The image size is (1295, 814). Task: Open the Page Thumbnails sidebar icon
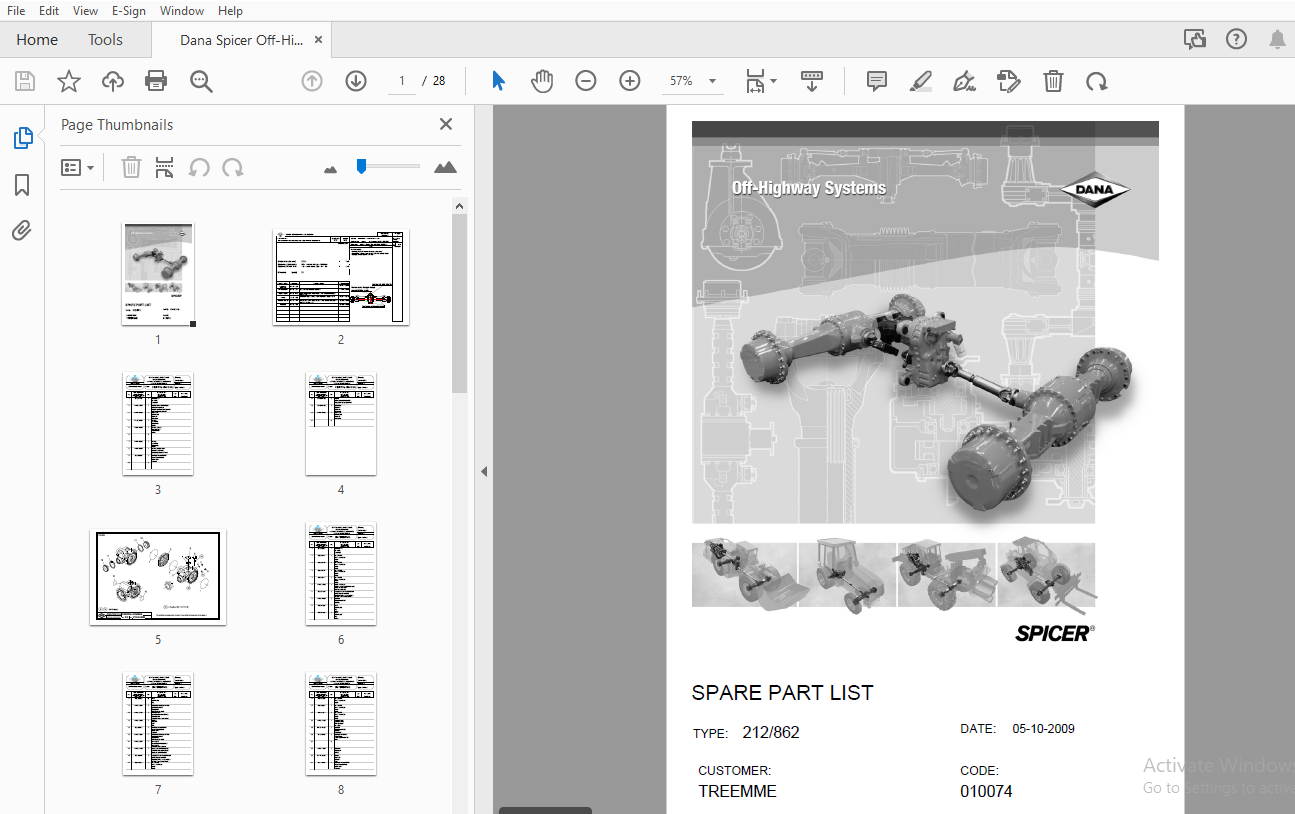(x=22, y=138)
